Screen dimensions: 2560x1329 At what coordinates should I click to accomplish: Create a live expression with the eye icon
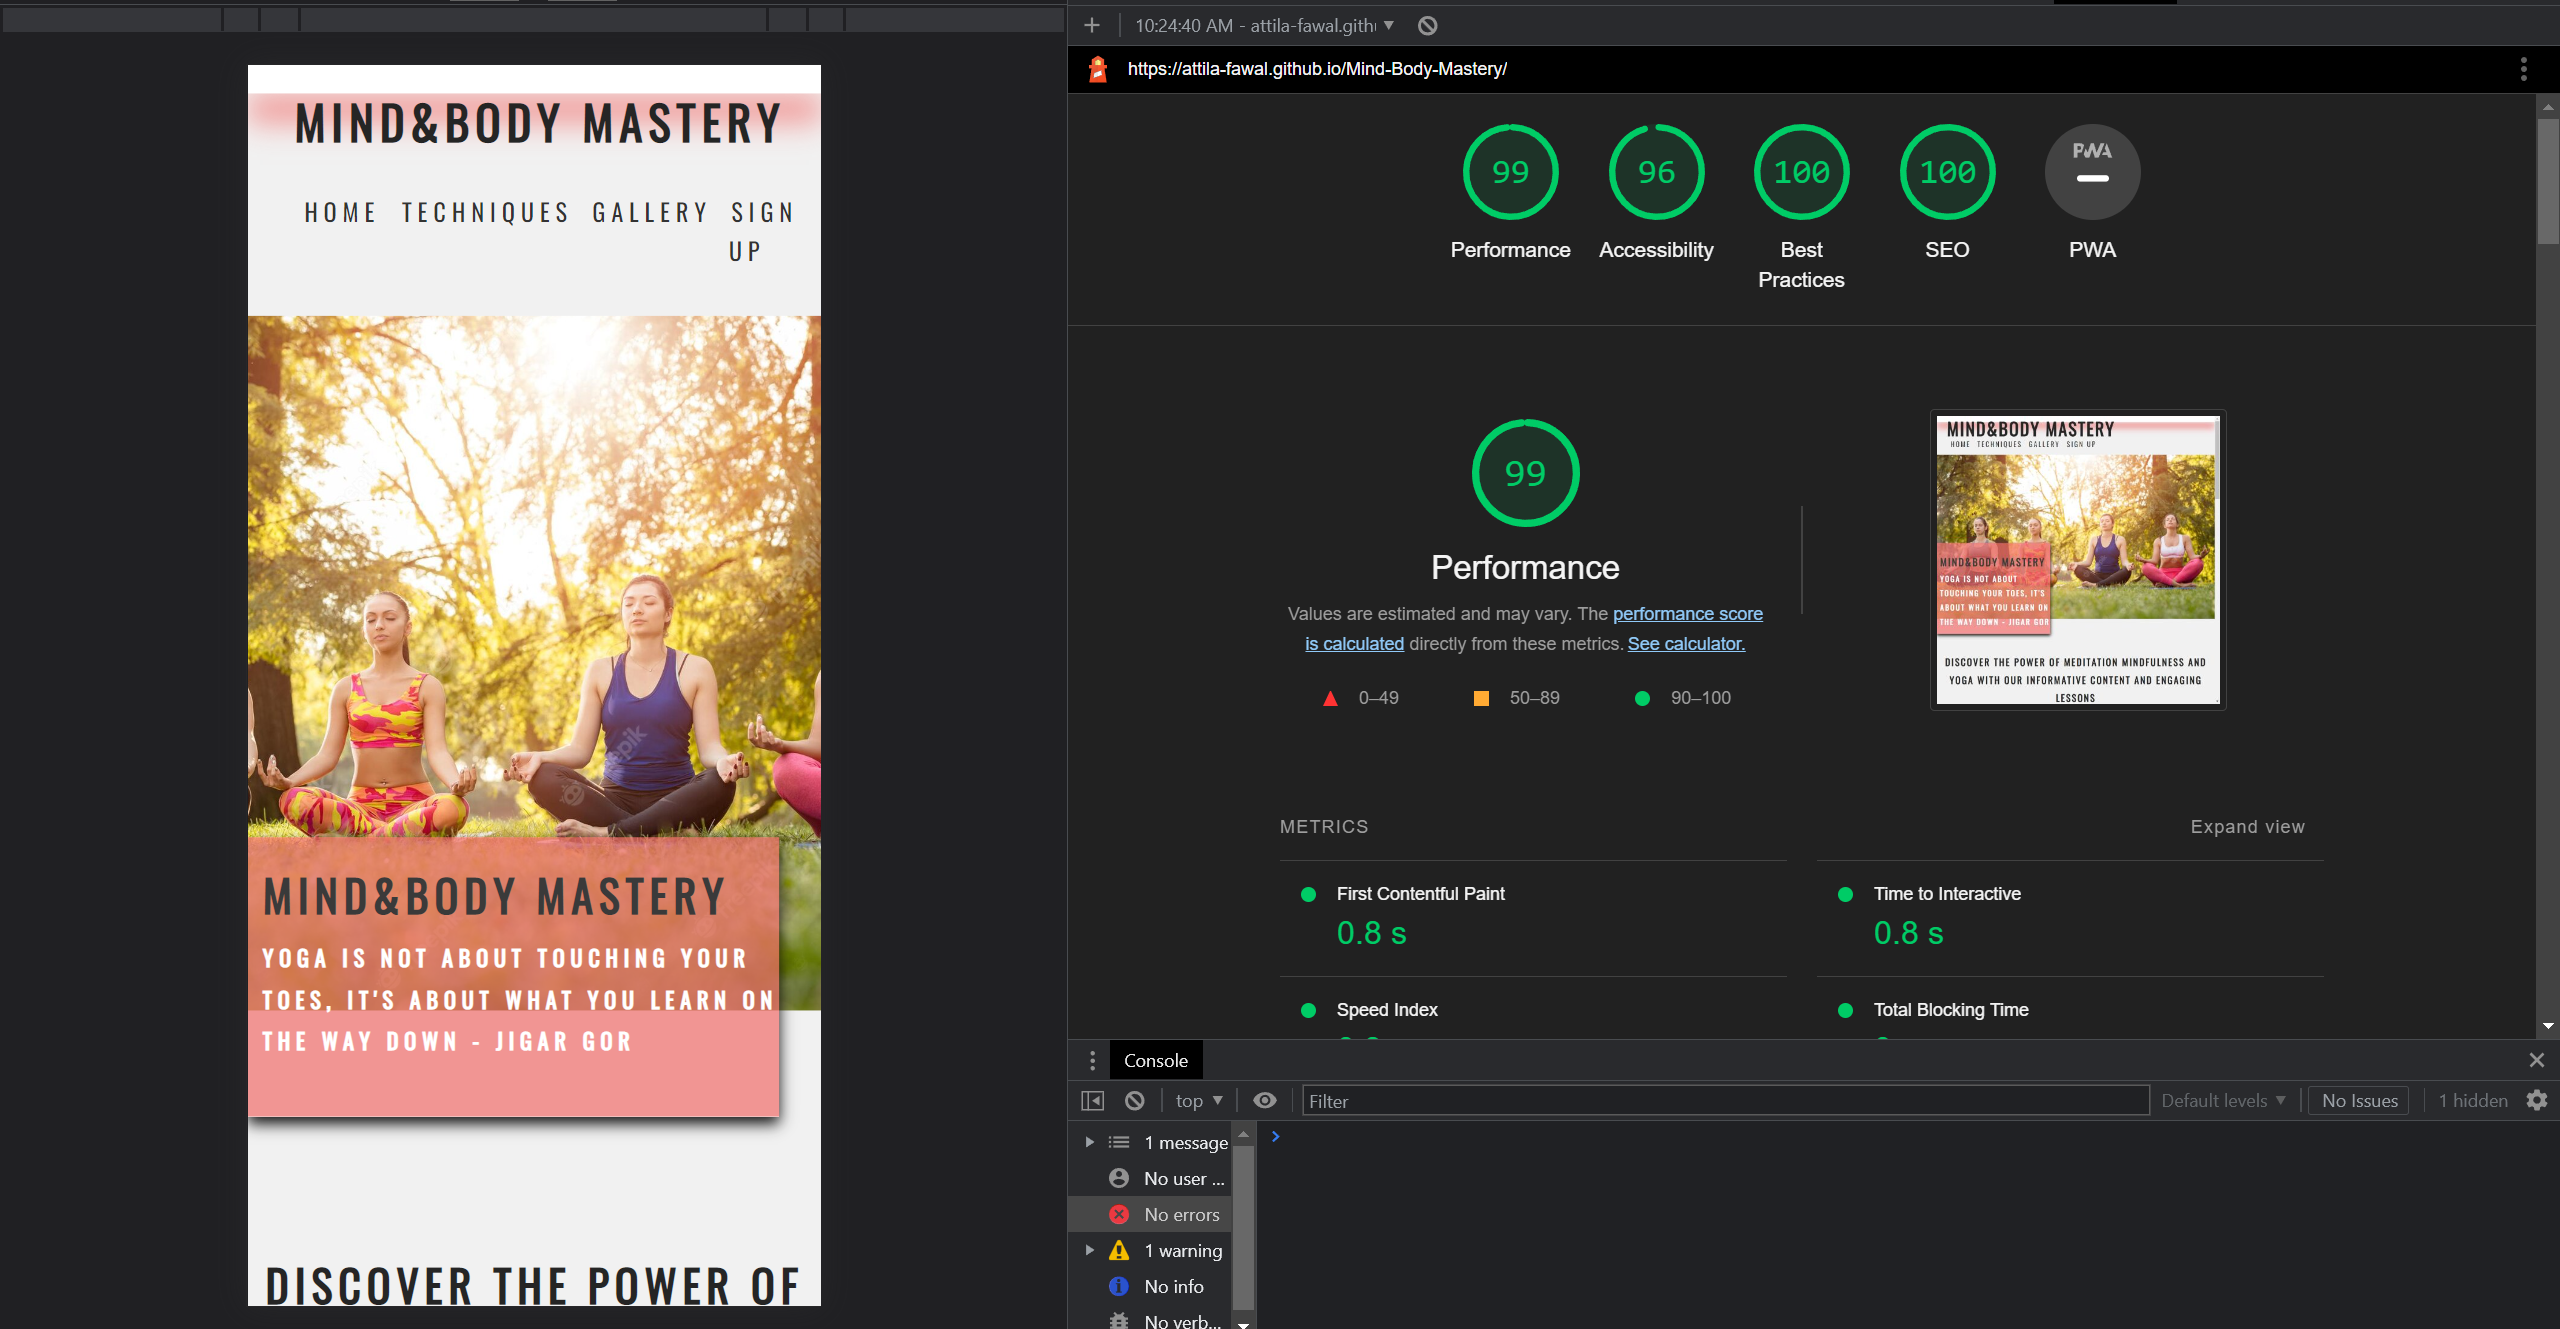1264,1100
